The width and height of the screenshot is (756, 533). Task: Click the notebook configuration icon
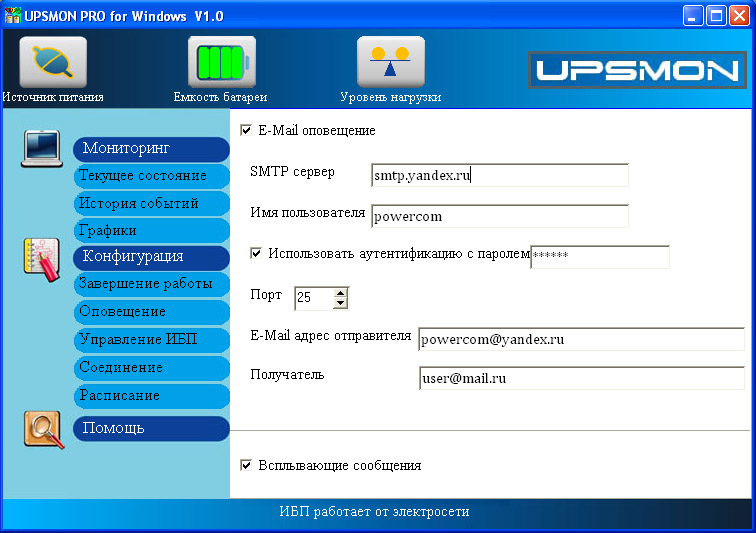click(x=42, y=260)
